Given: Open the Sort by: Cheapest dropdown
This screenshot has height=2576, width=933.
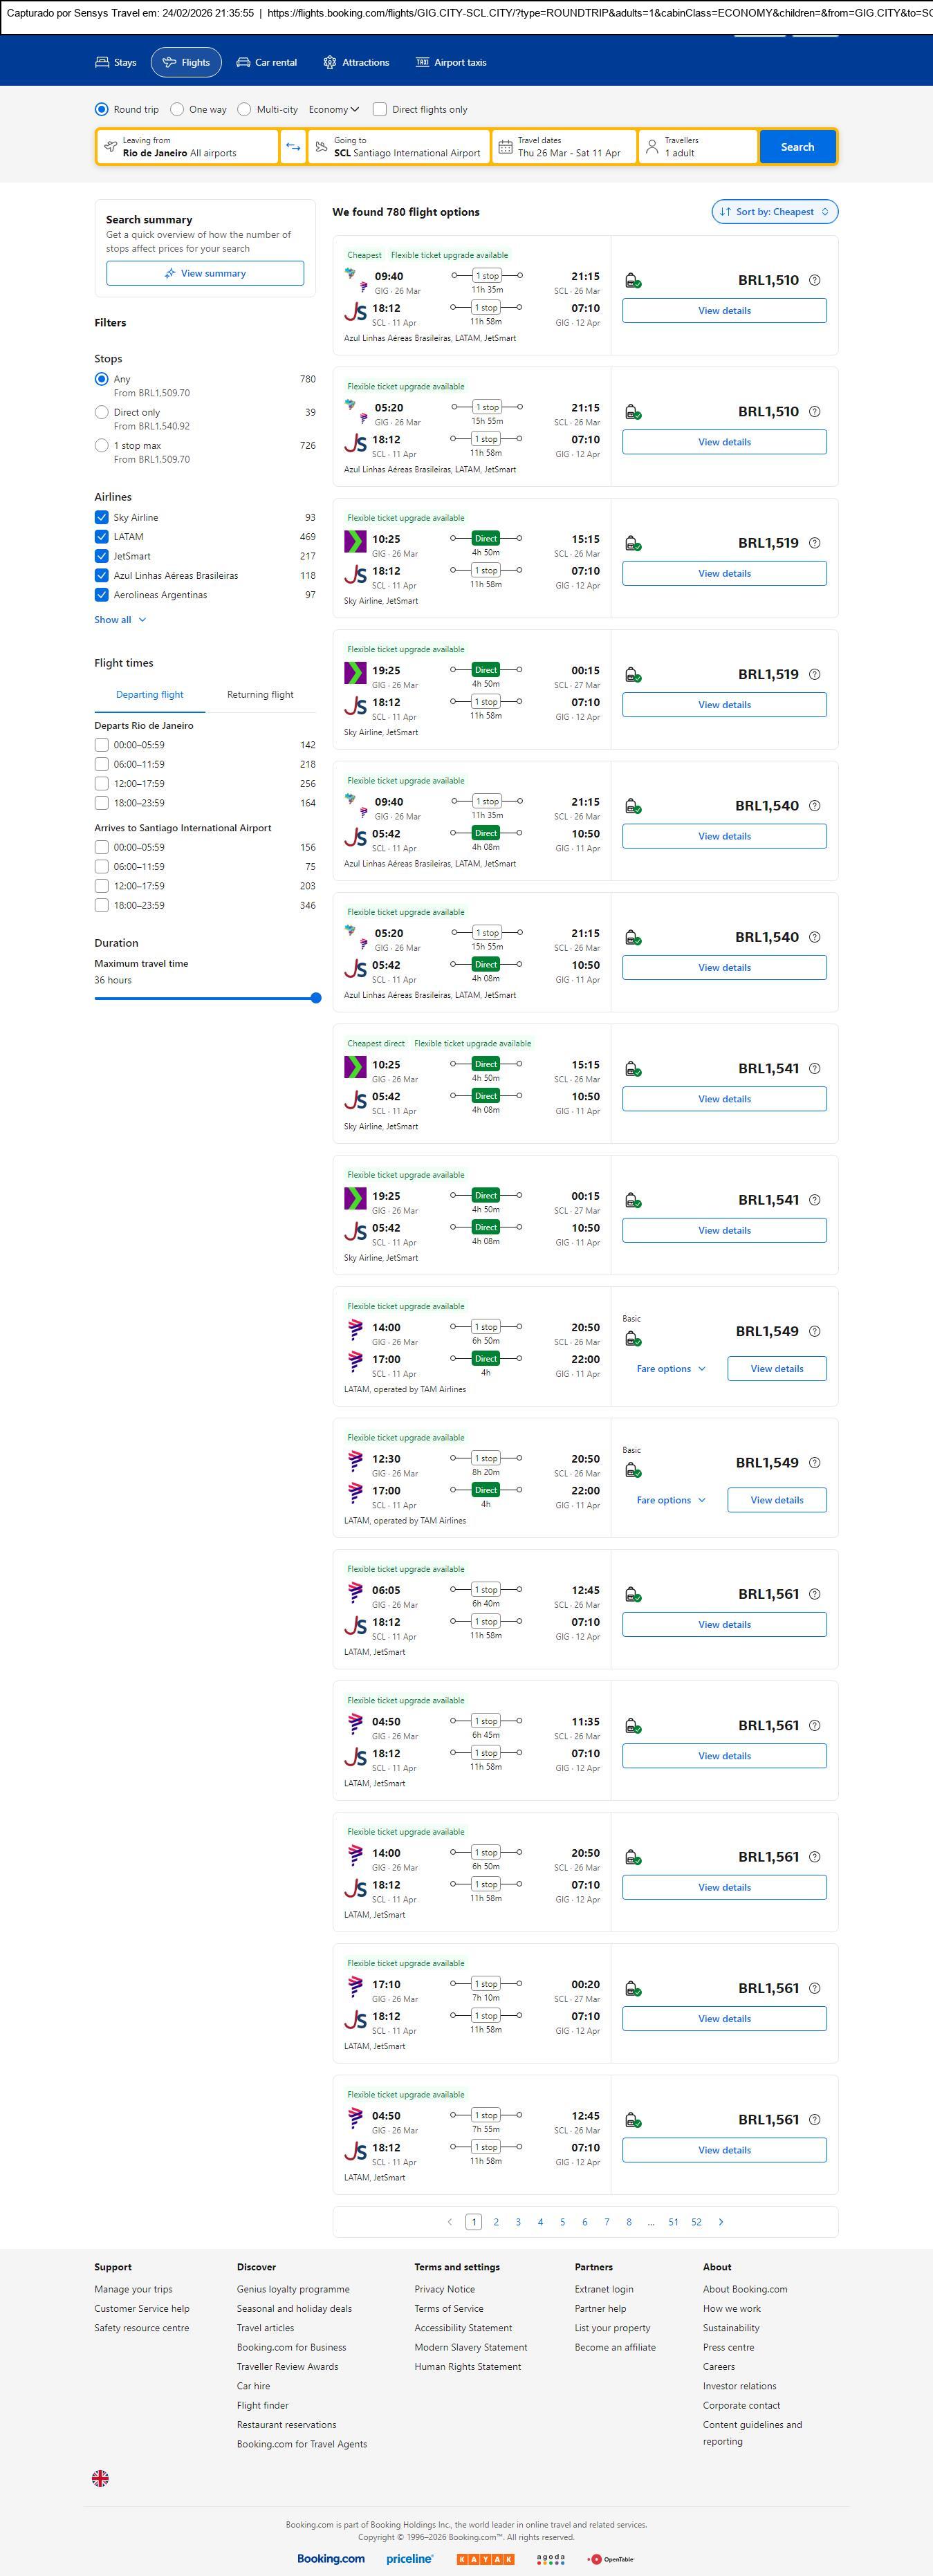Looking at the screenshot, I should click(x=774, y=212).
